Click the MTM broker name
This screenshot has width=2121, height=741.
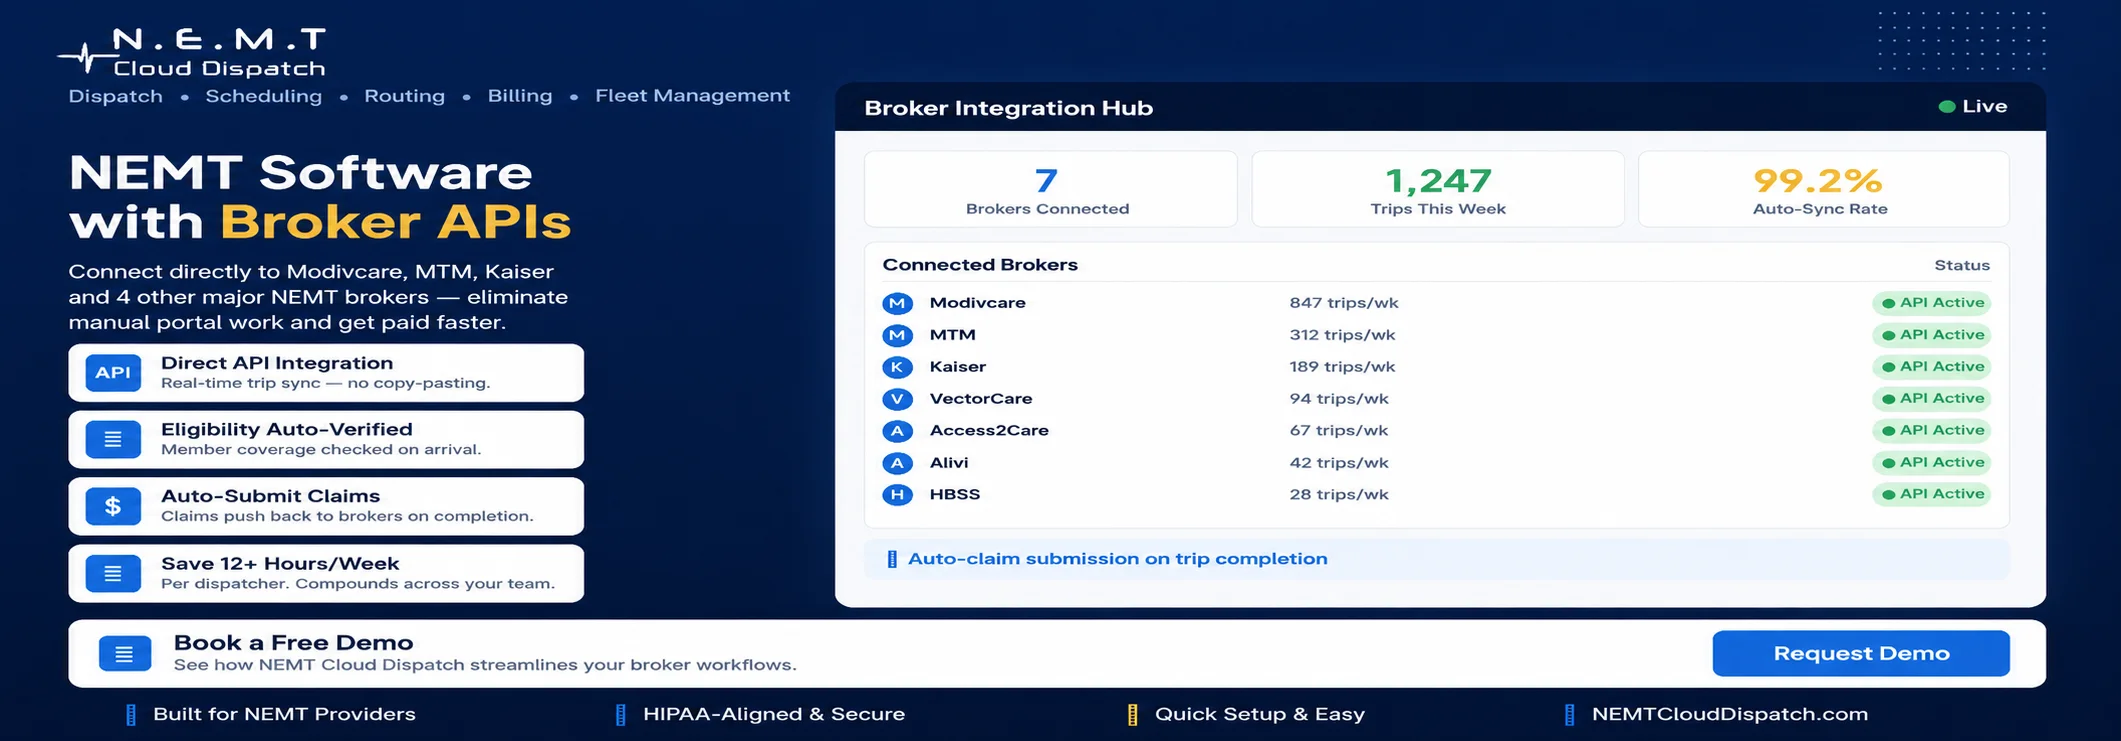[953, 335]
